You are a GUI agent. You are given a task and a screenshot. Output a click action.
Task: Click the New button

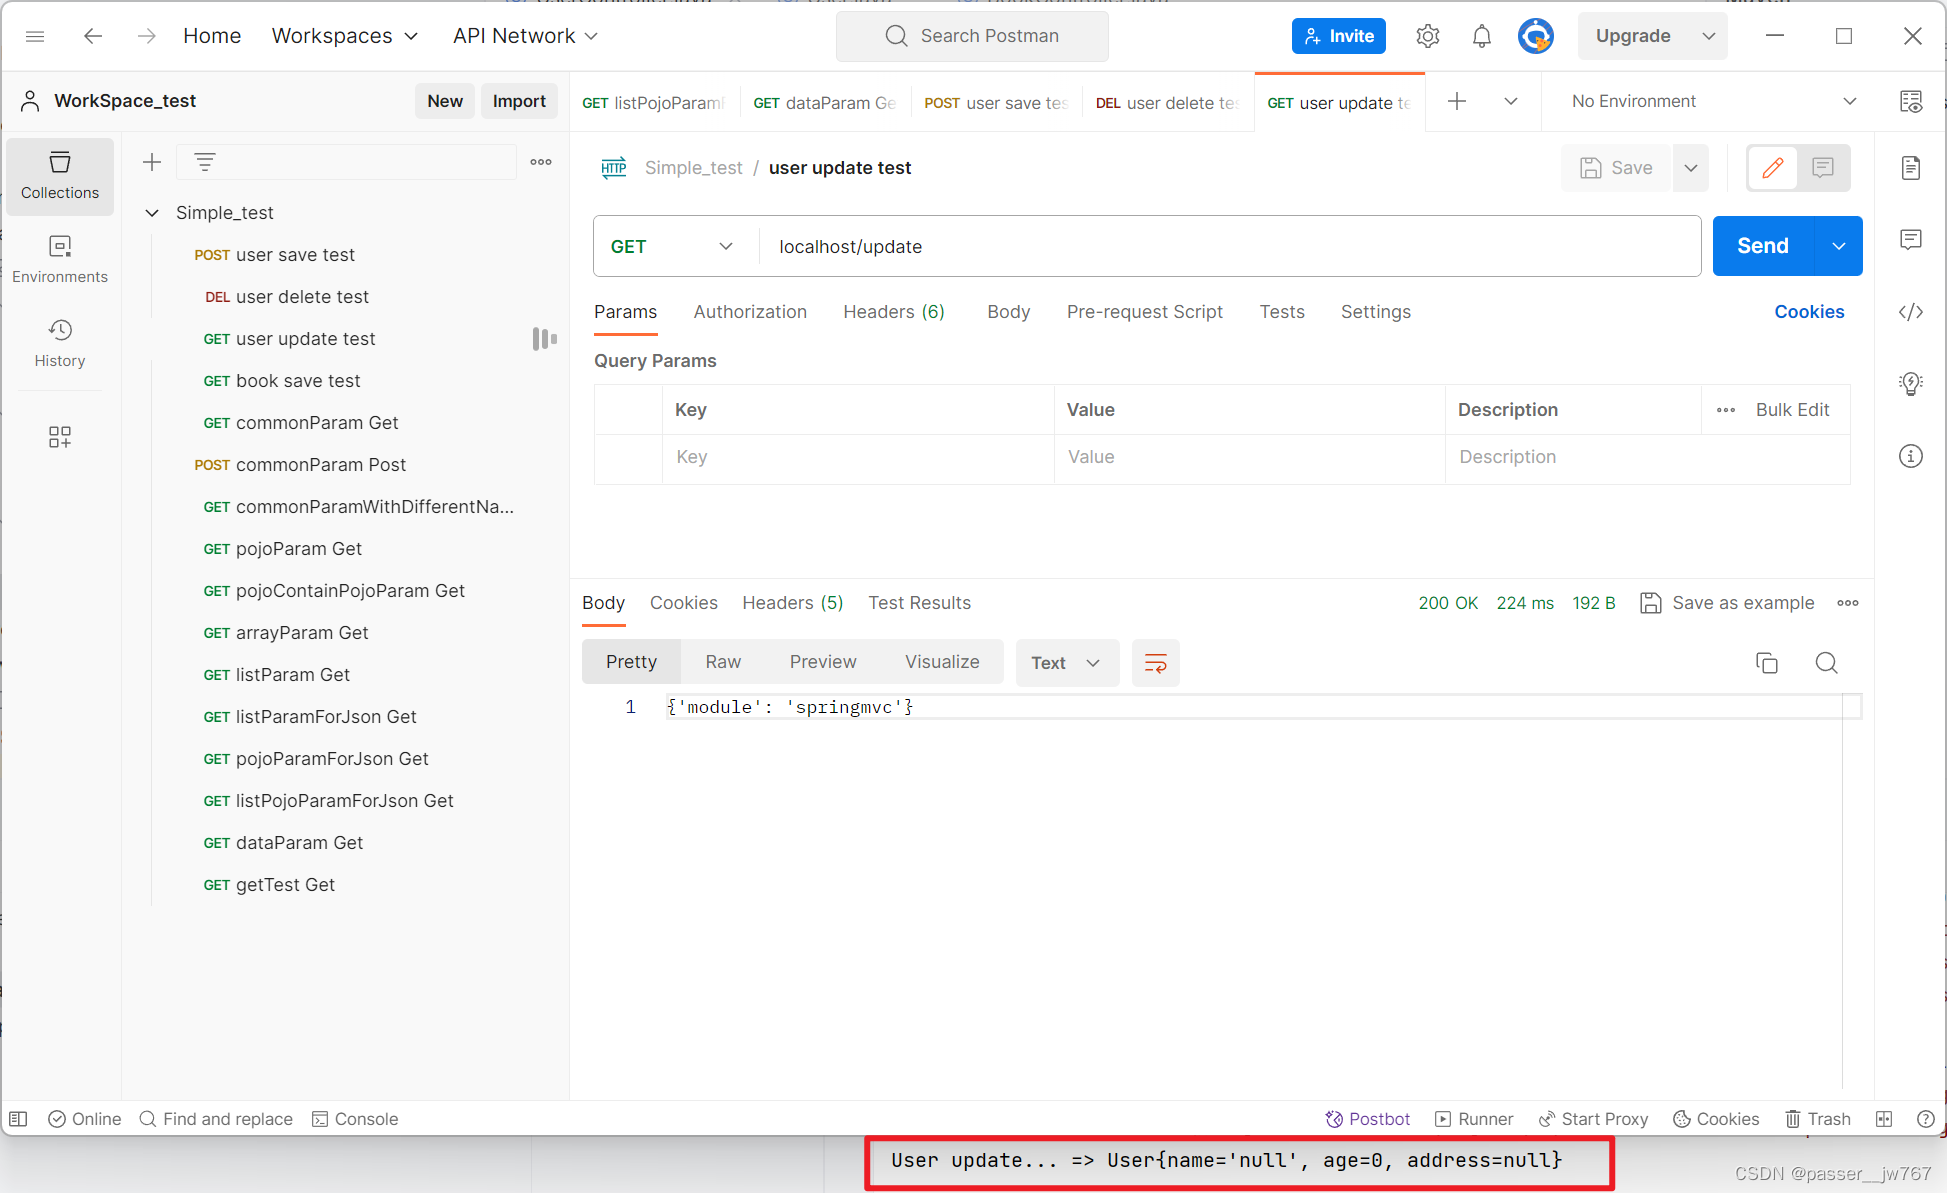[445, 101]
